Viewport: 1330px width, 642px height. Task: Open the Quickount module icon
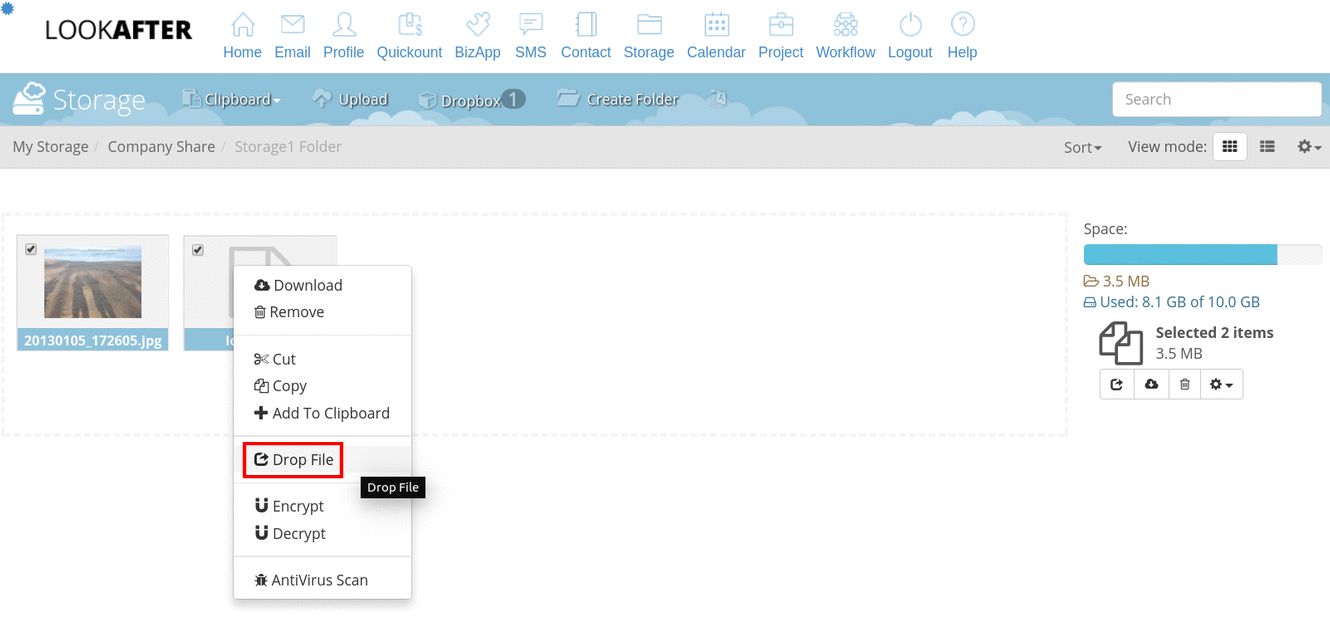pyautogui.click(x=409, y=26)
